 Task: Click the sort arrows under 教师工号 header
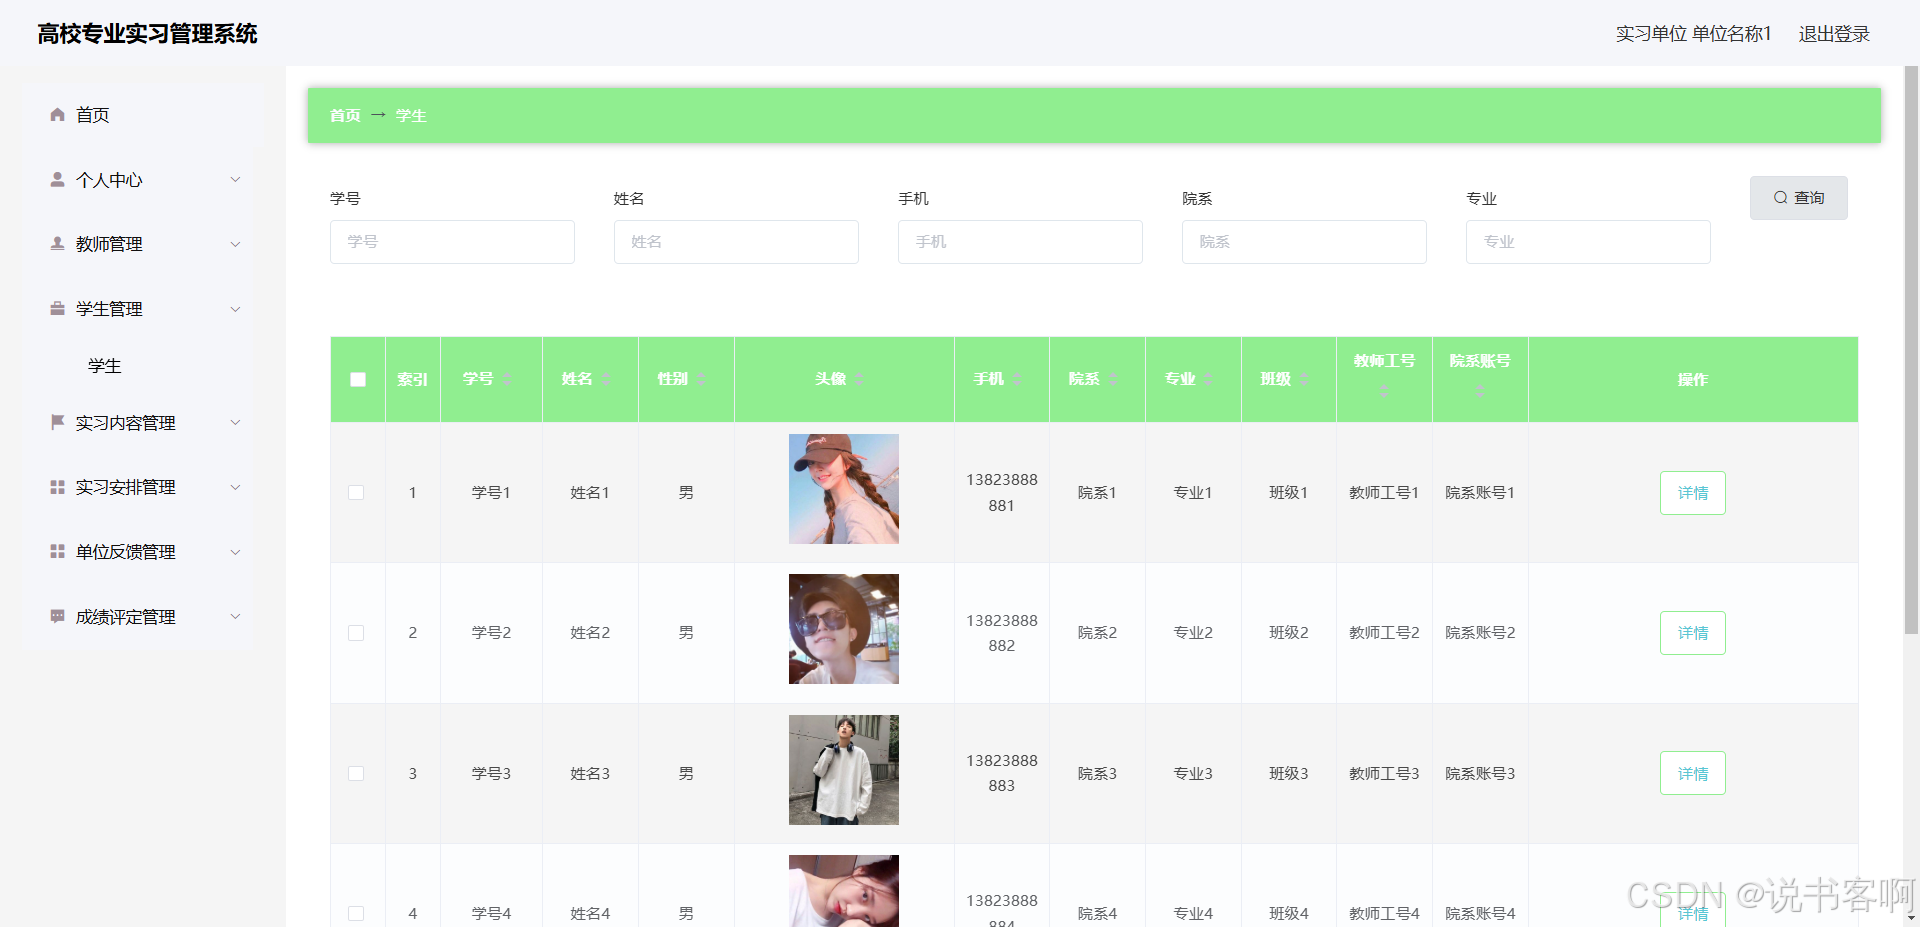point(1384,391)
